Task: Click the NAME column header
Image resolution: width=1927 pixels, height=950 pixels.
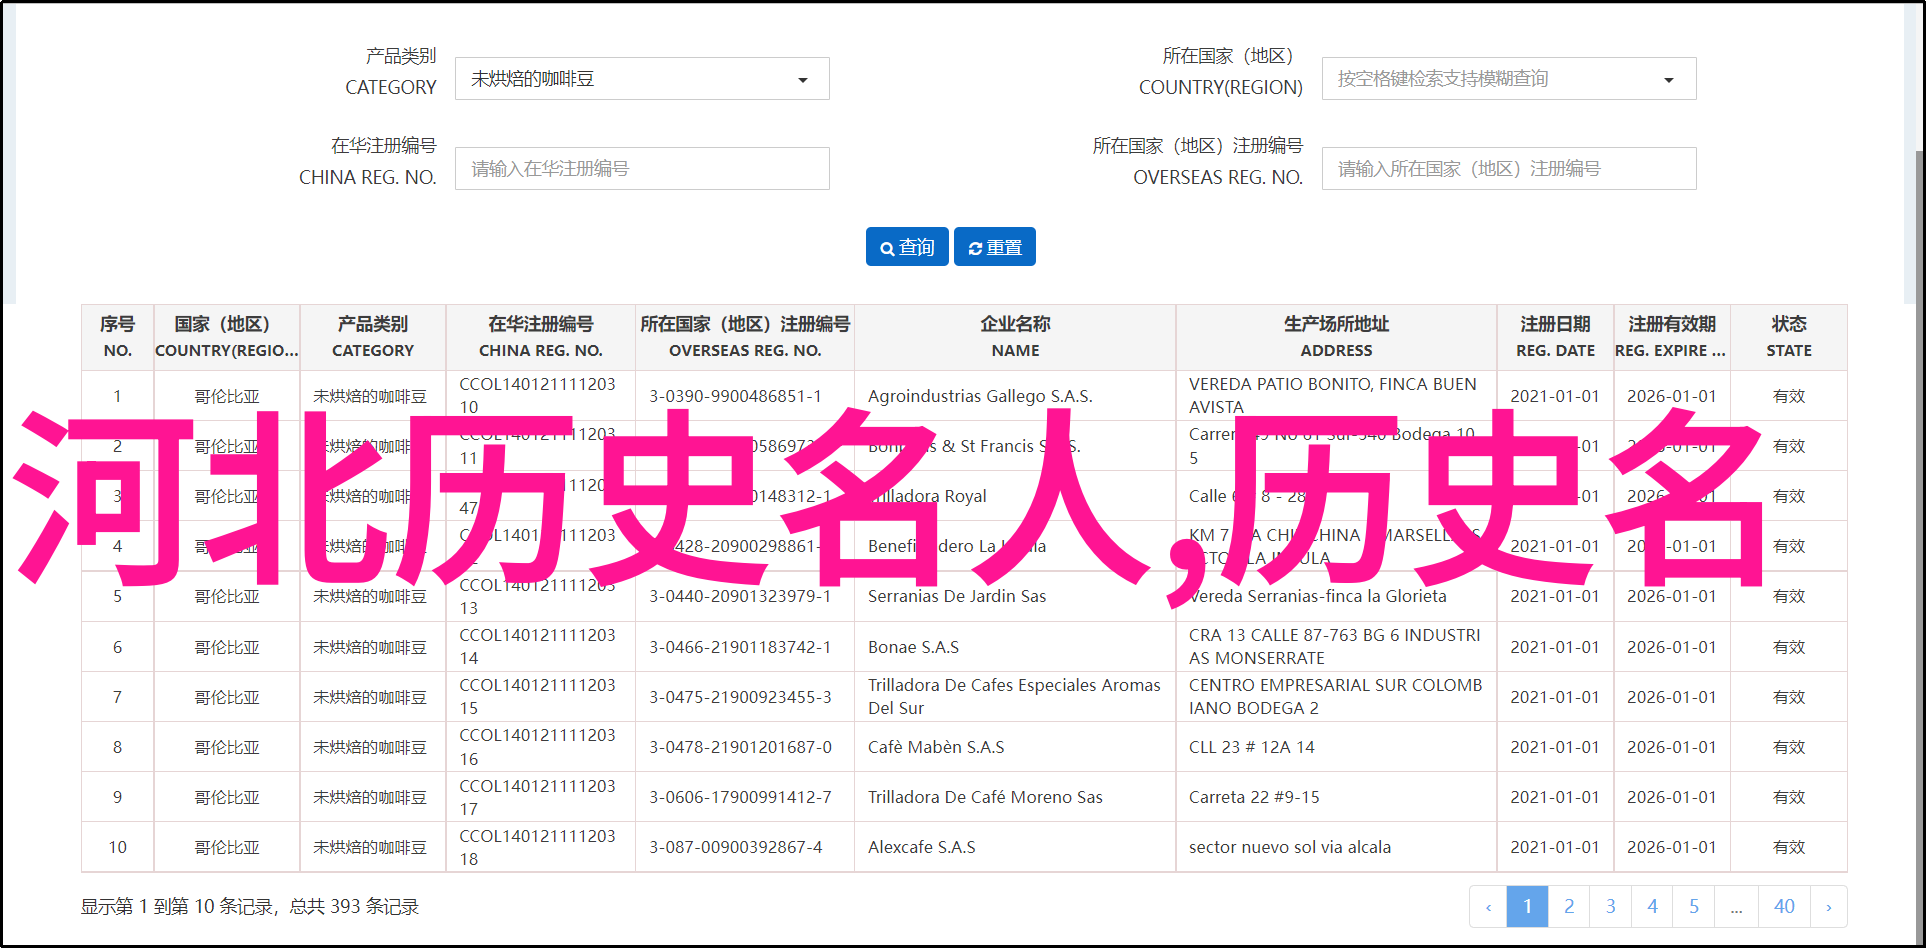Action: [1014, 337]
